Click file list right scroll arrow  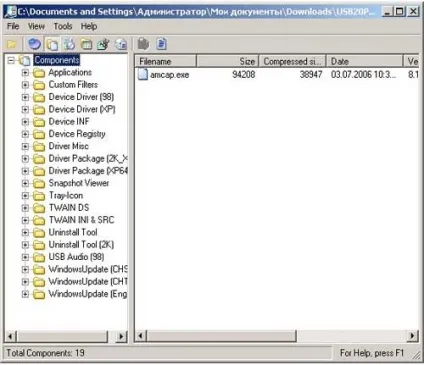point(413,336)
